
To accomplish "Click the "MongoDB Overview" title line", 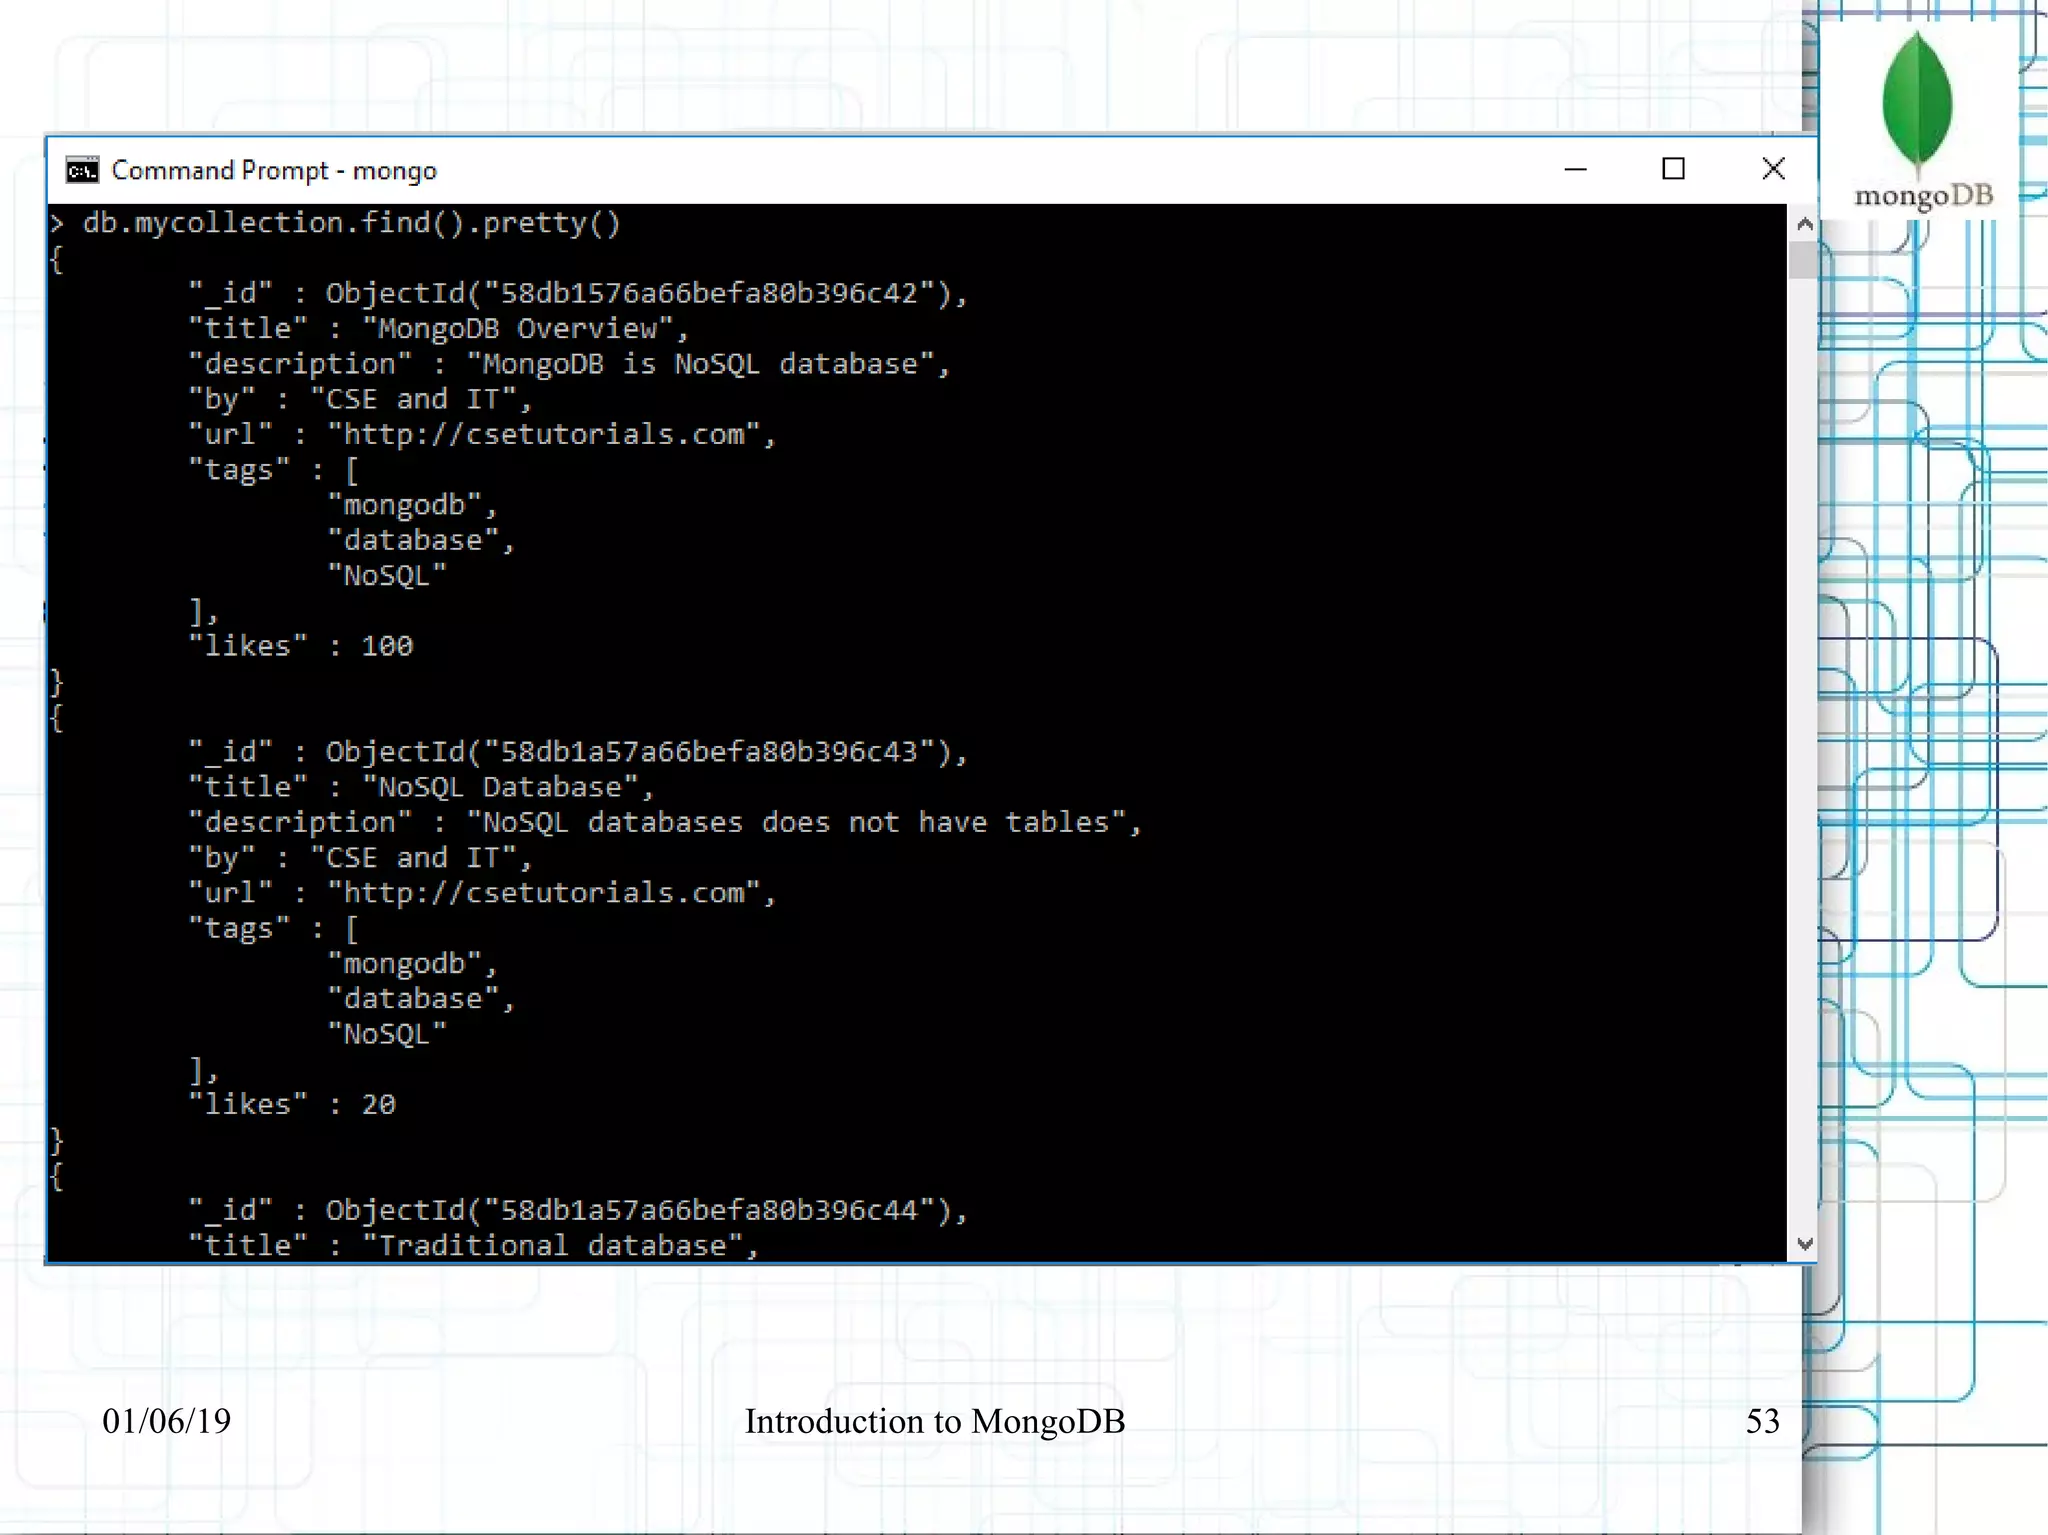I will 438,328.
